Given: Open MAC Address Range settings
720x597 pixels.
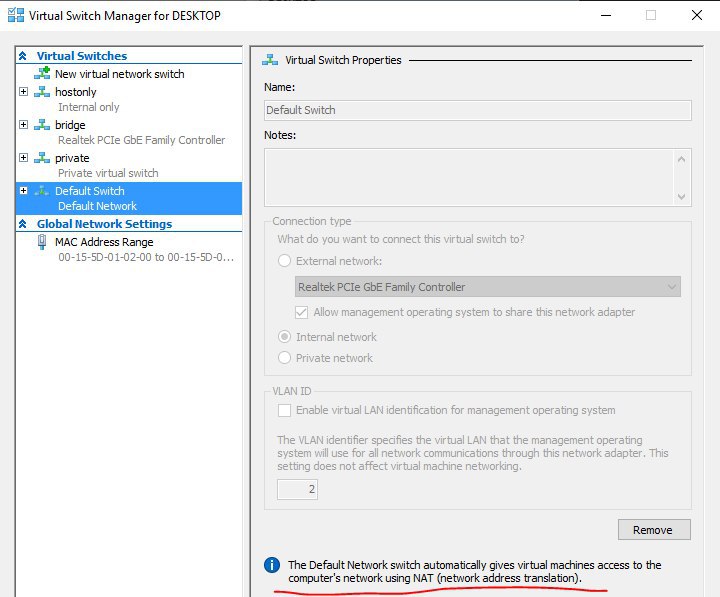Looking at the screenshot, I should [x=104, y=242].
